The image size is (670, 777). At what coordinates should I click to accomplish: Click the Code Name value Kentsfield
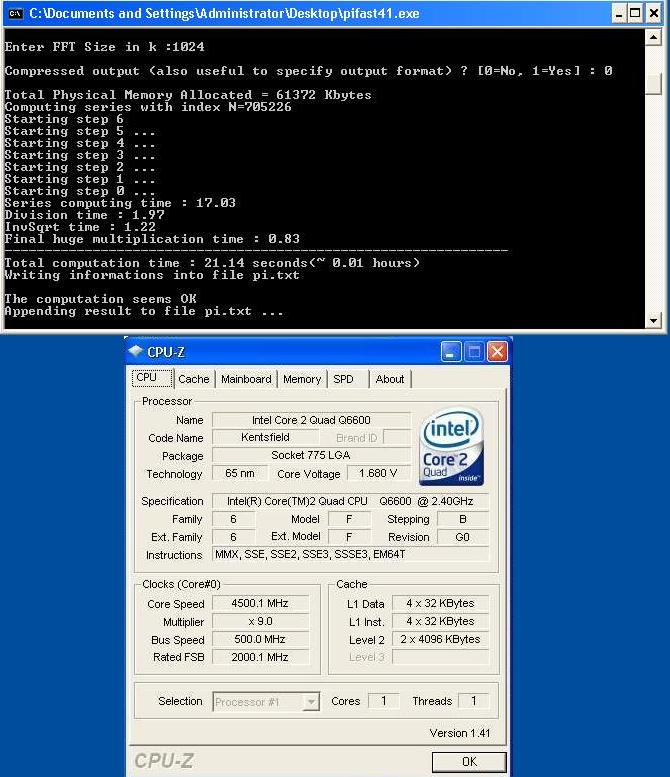tap(266, 437)
